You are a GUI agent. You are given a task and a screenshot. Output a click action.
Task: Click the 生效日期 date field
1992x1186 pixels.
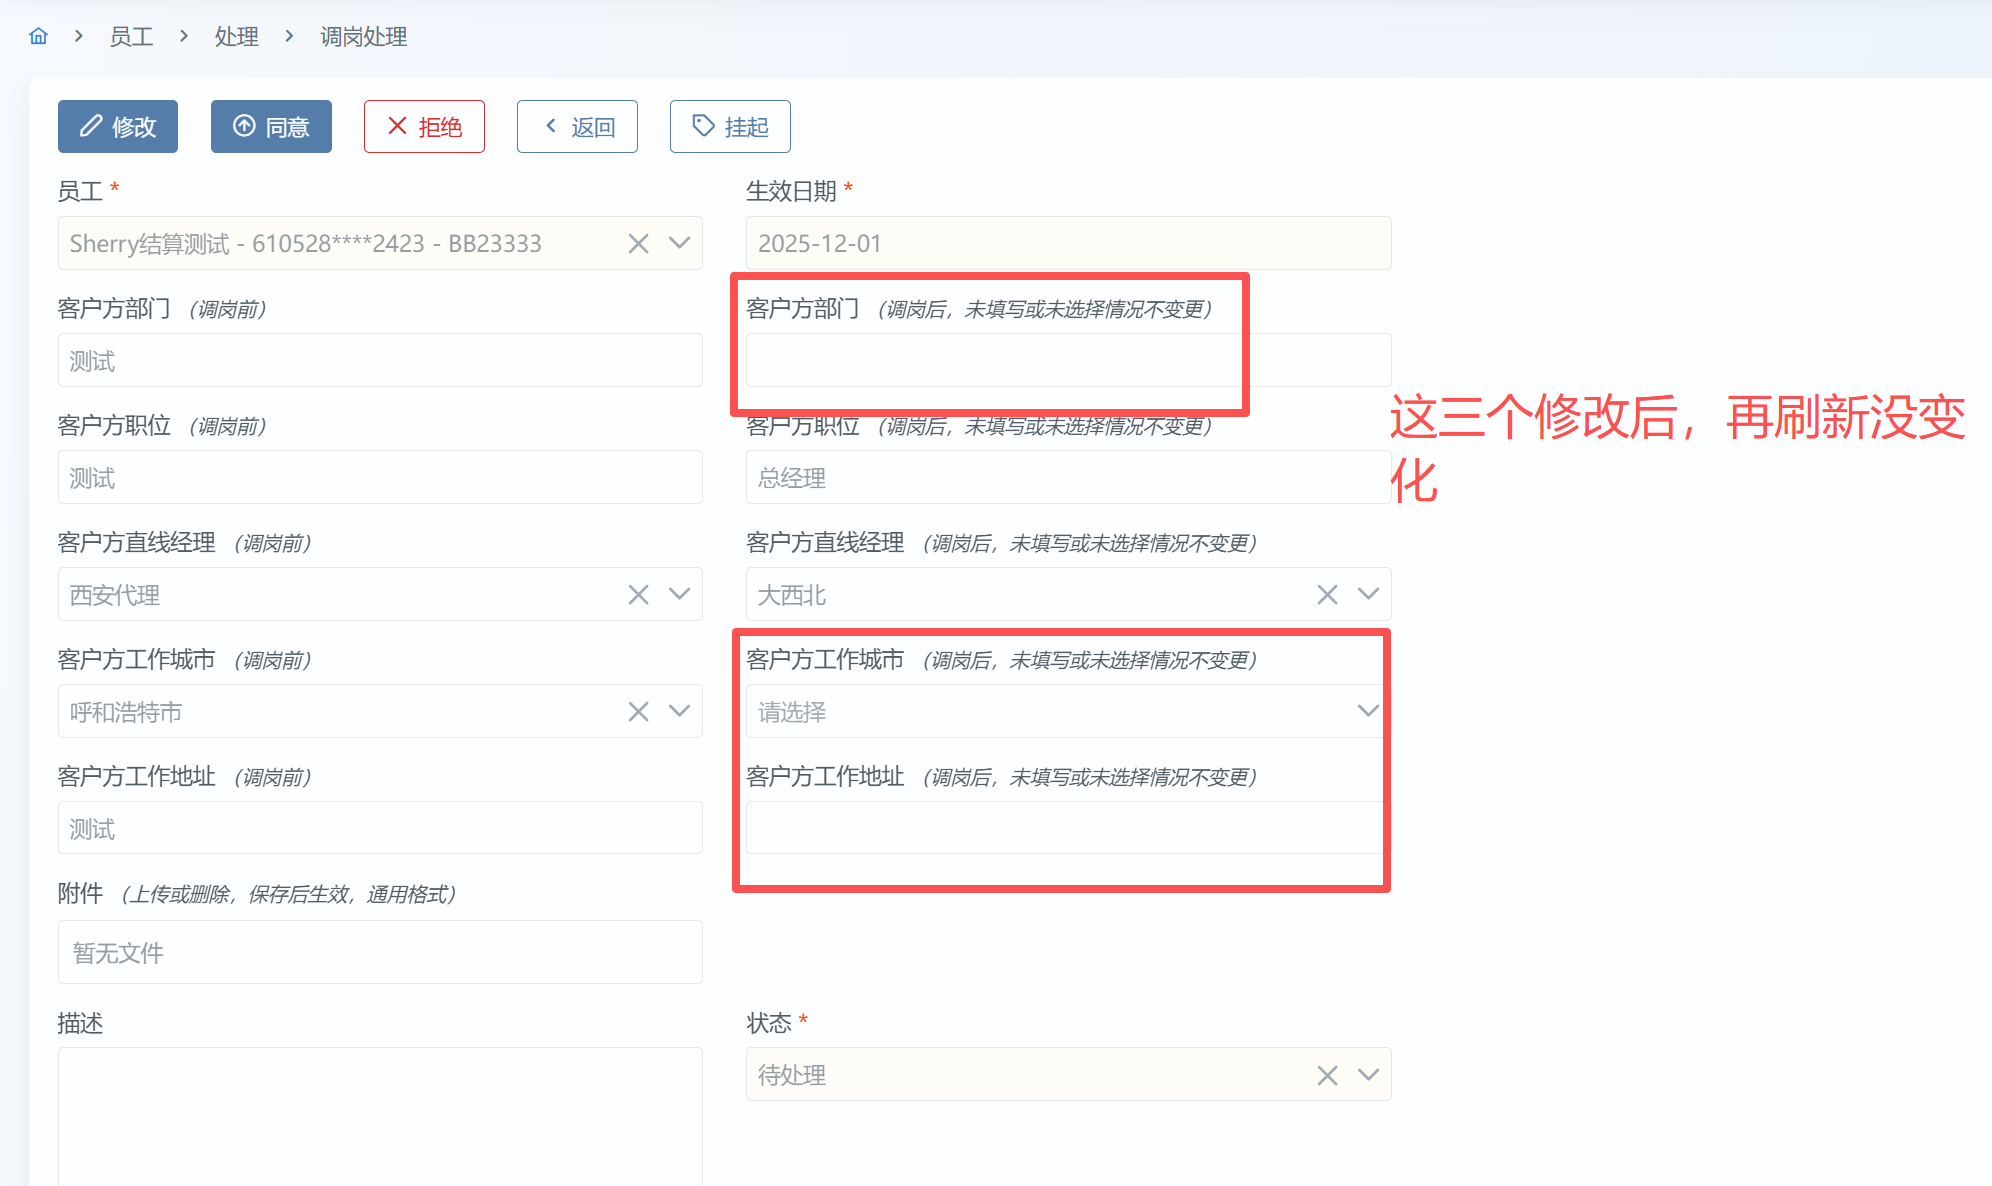coord(1068,244)
